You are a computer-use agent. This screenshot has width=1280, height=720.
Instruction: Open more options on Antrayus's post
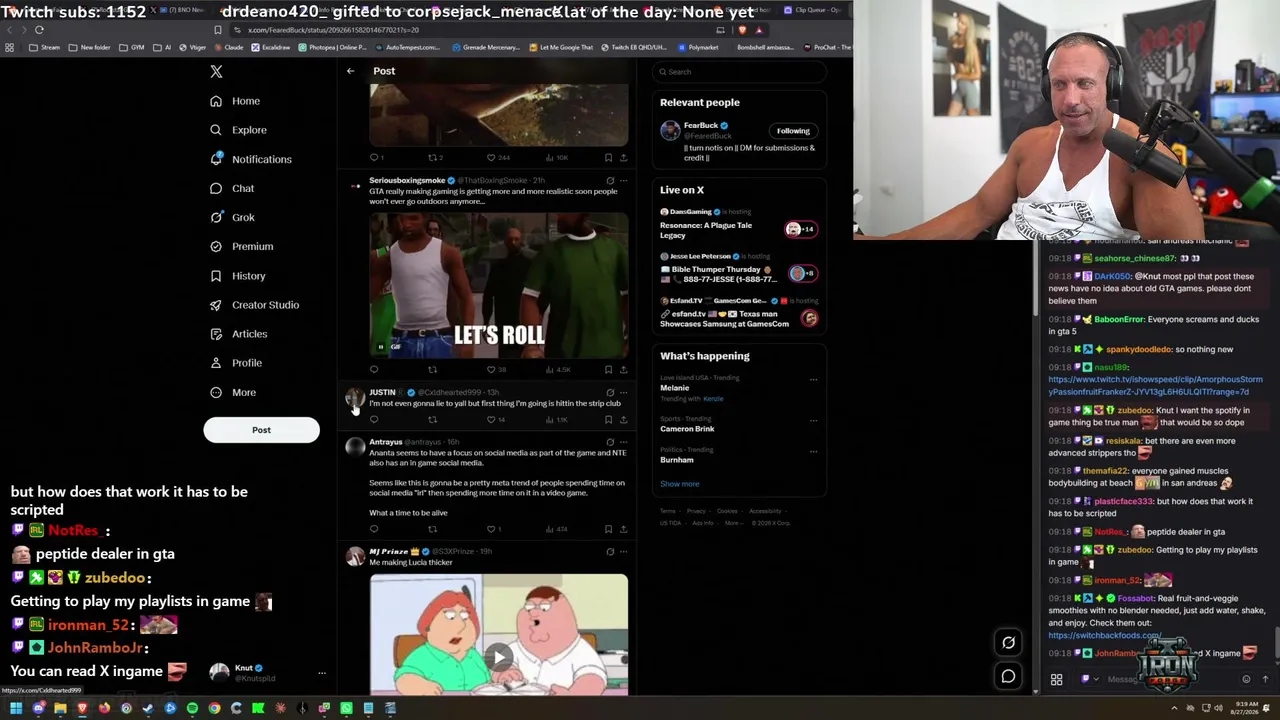click(623, 442)
